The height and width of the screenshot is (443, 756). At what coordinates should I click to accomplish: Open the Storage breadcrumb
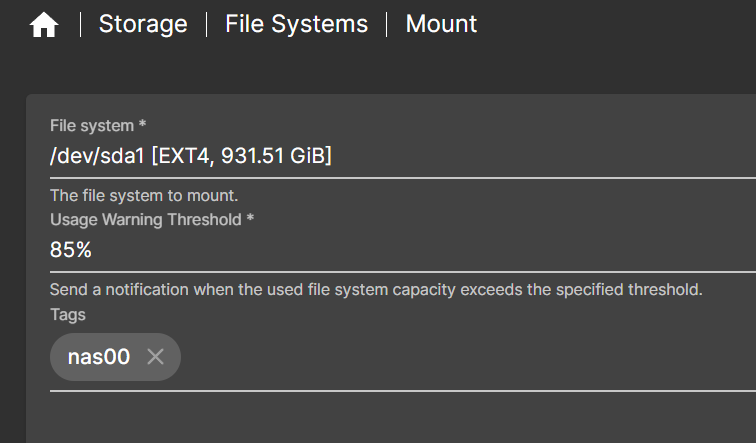point(143,24)
